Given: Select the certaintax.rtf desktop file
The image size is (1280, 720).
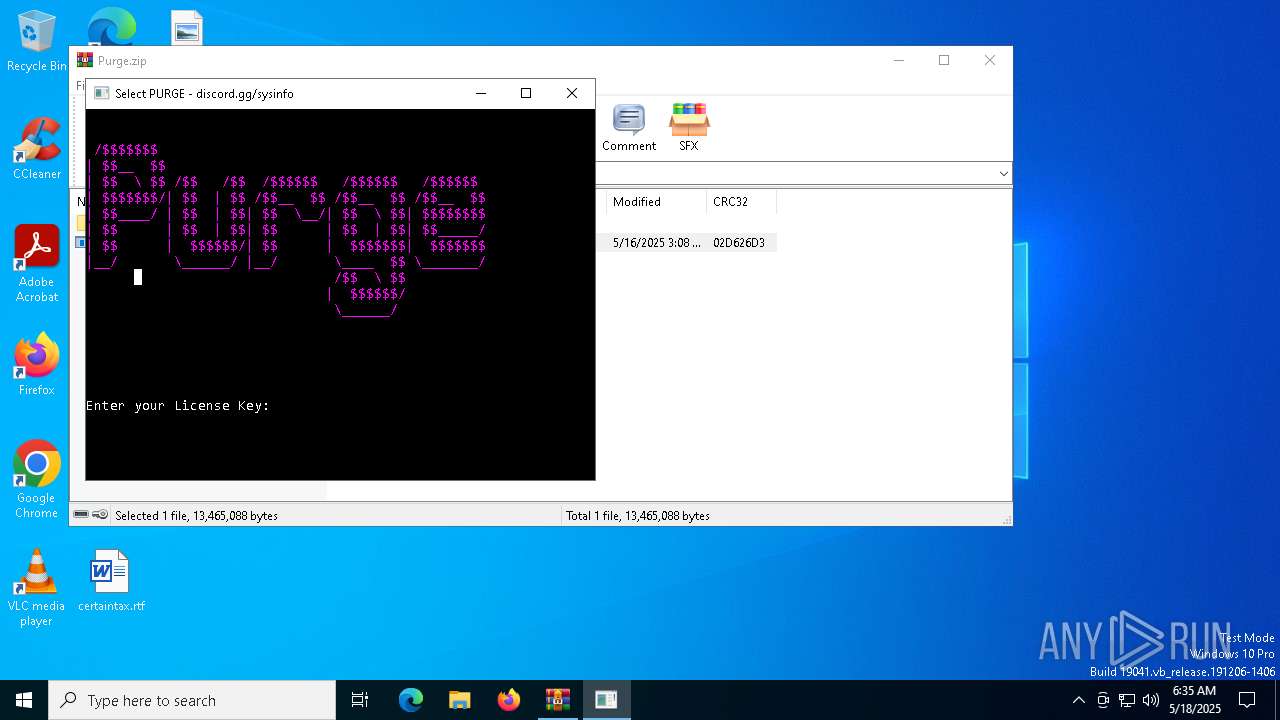Looking at the screenshot, I should point(111,580).
